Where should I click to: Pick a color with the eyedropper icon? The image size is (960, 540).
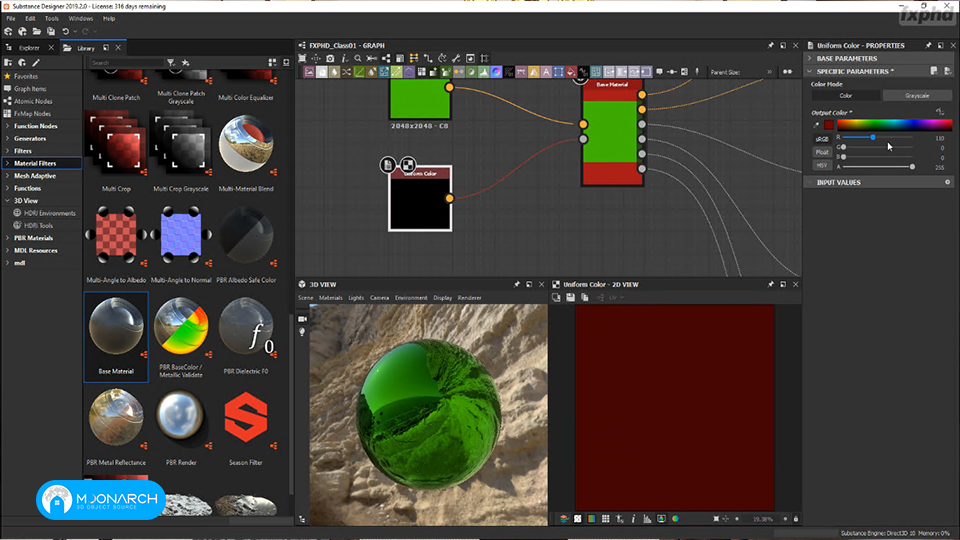tap(816, 125)
